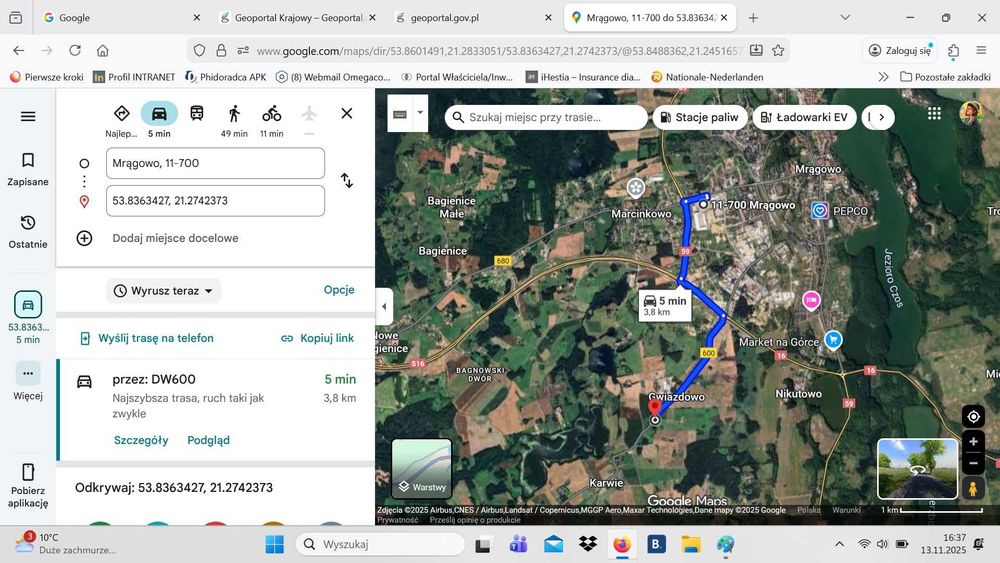The height and width of the screenshot is (563, 1000).
Task: Open Więcej options in sidebar
Action: [28, 381]
